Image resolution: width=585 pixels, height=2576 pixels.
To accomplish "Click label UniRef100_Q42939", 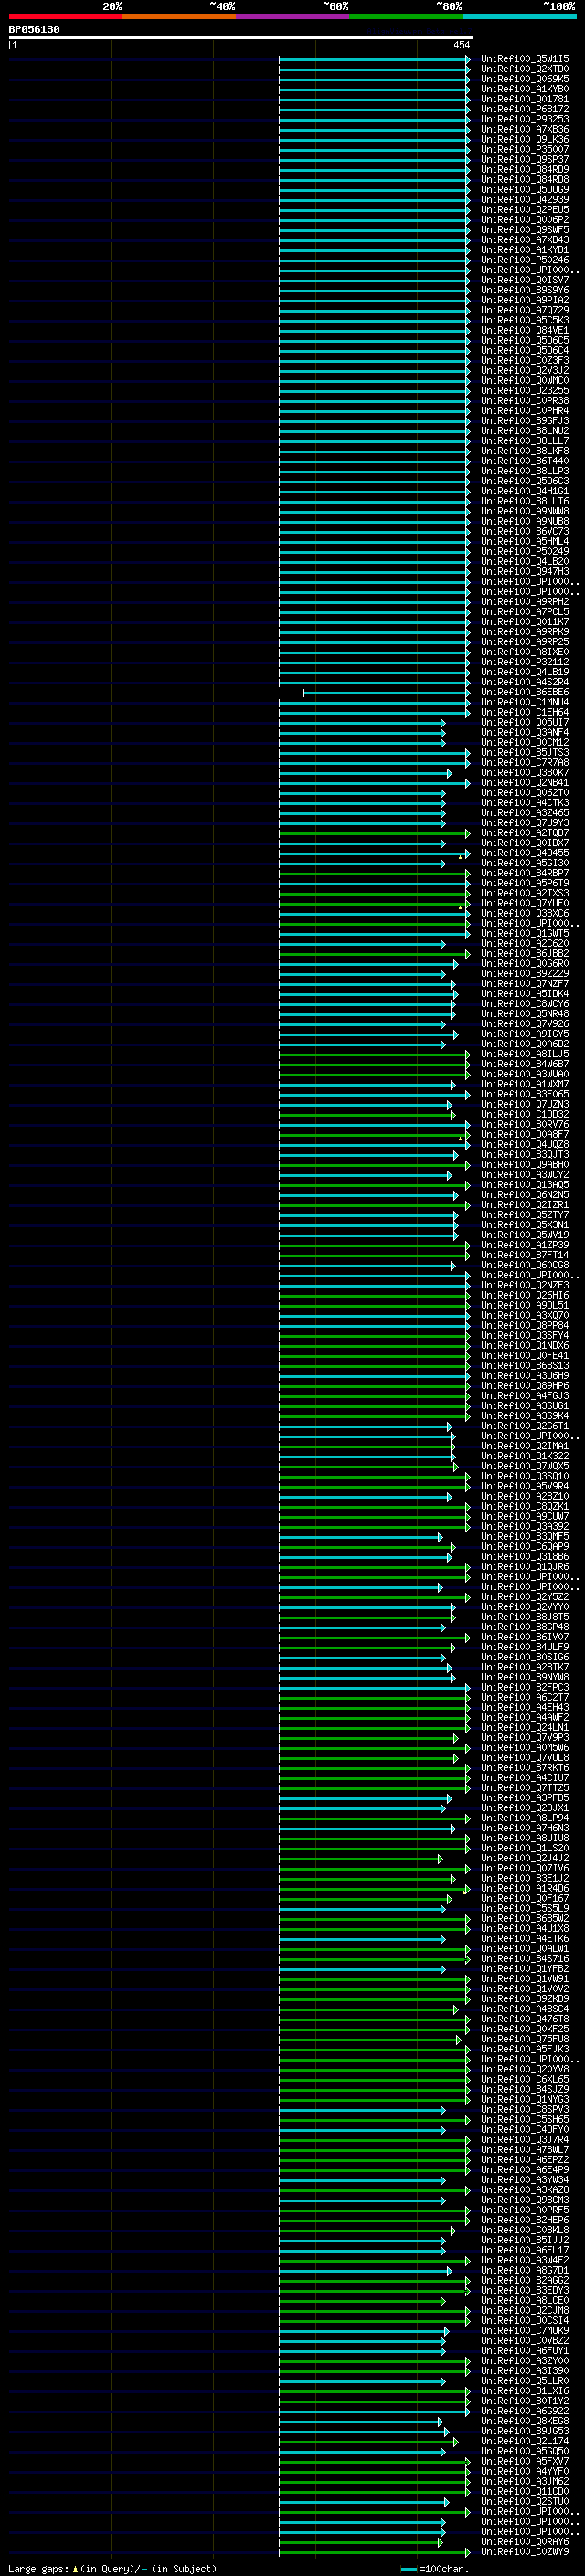I will (x=525, y=200).
